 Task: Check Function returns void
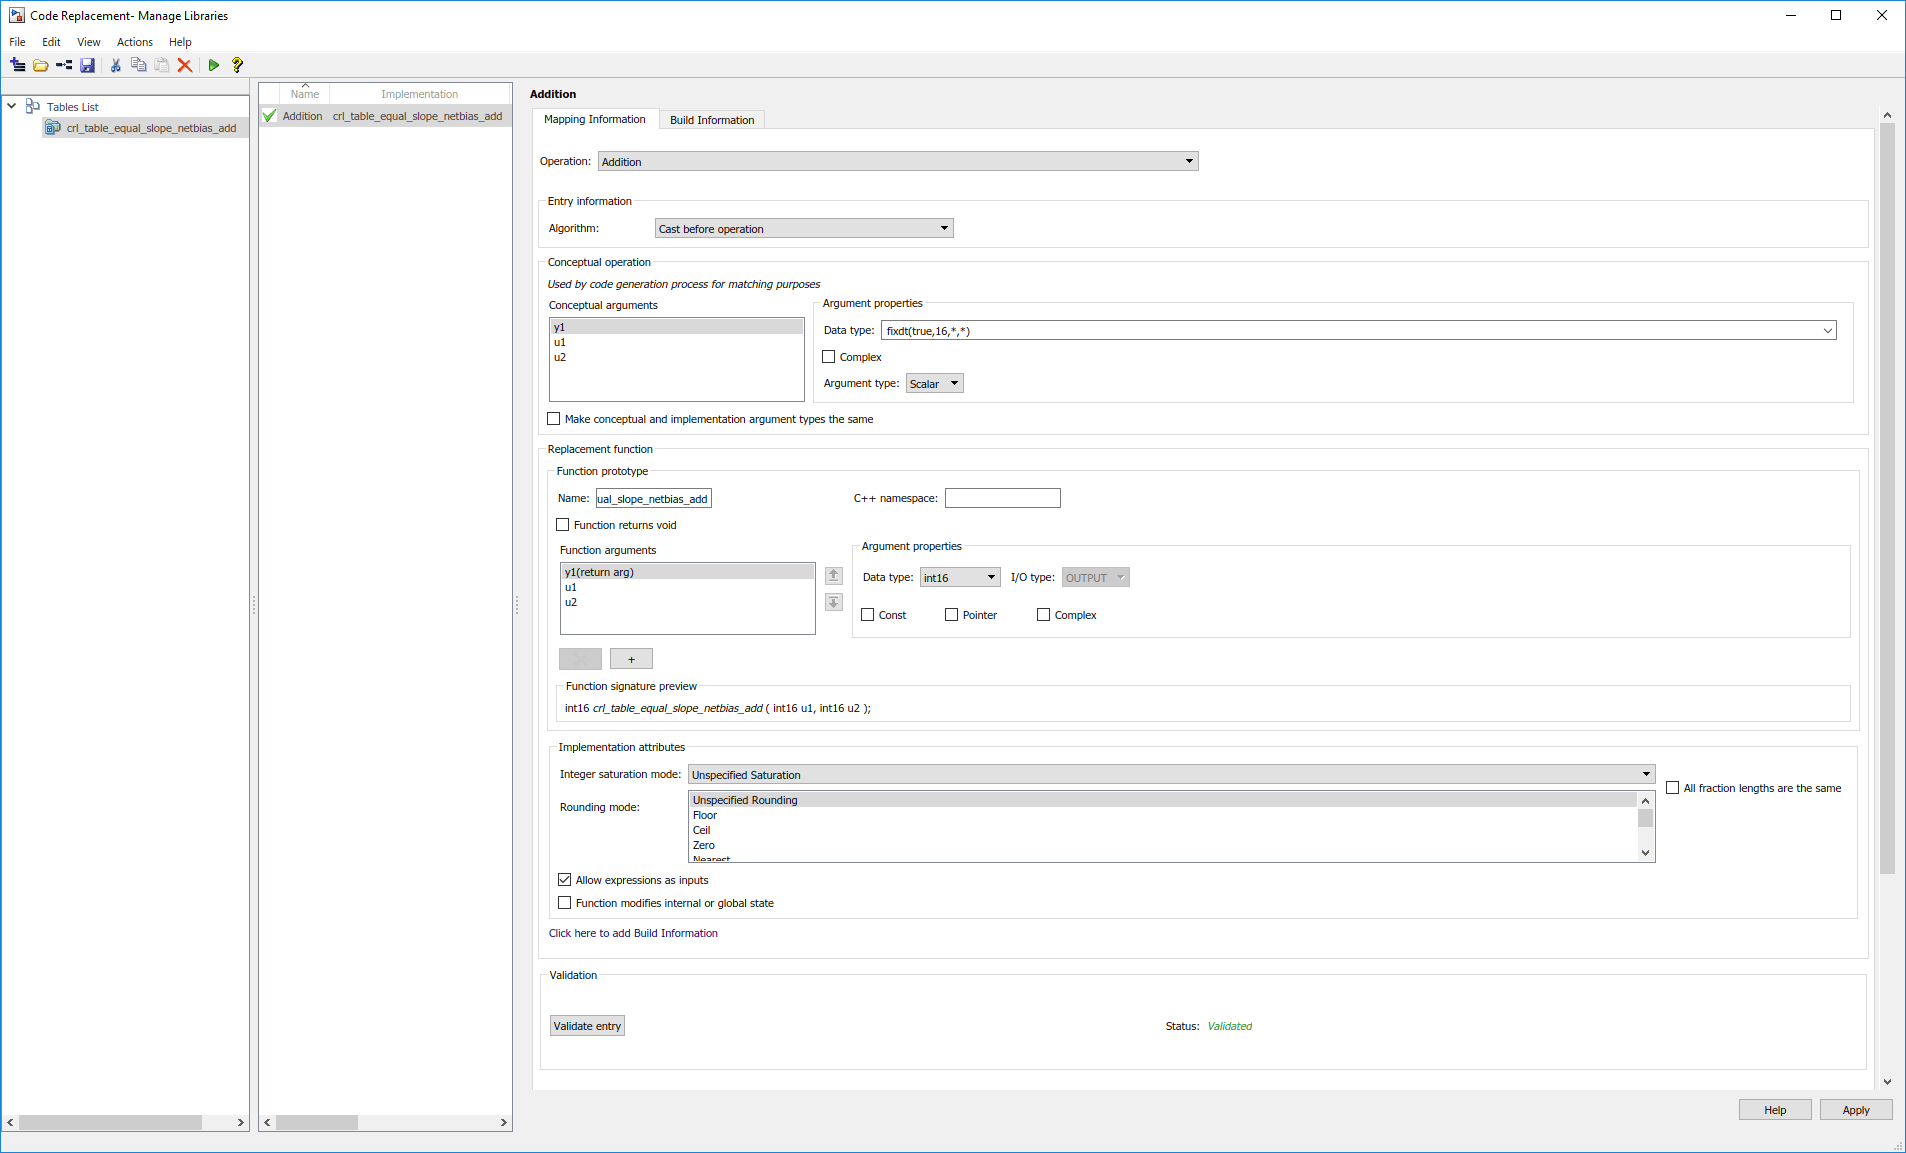point(562,525)
